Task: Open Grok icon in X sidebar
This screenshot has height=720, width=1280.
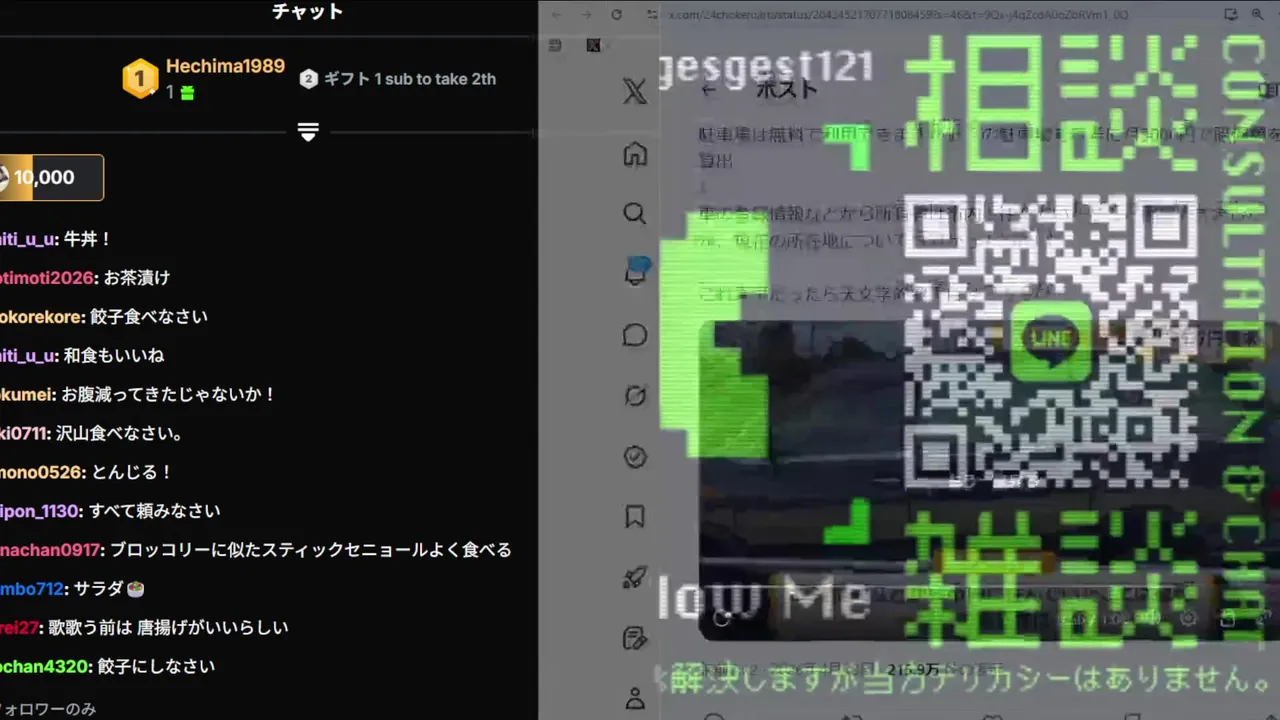Action: pyautogui.click(x=635, y=396)
